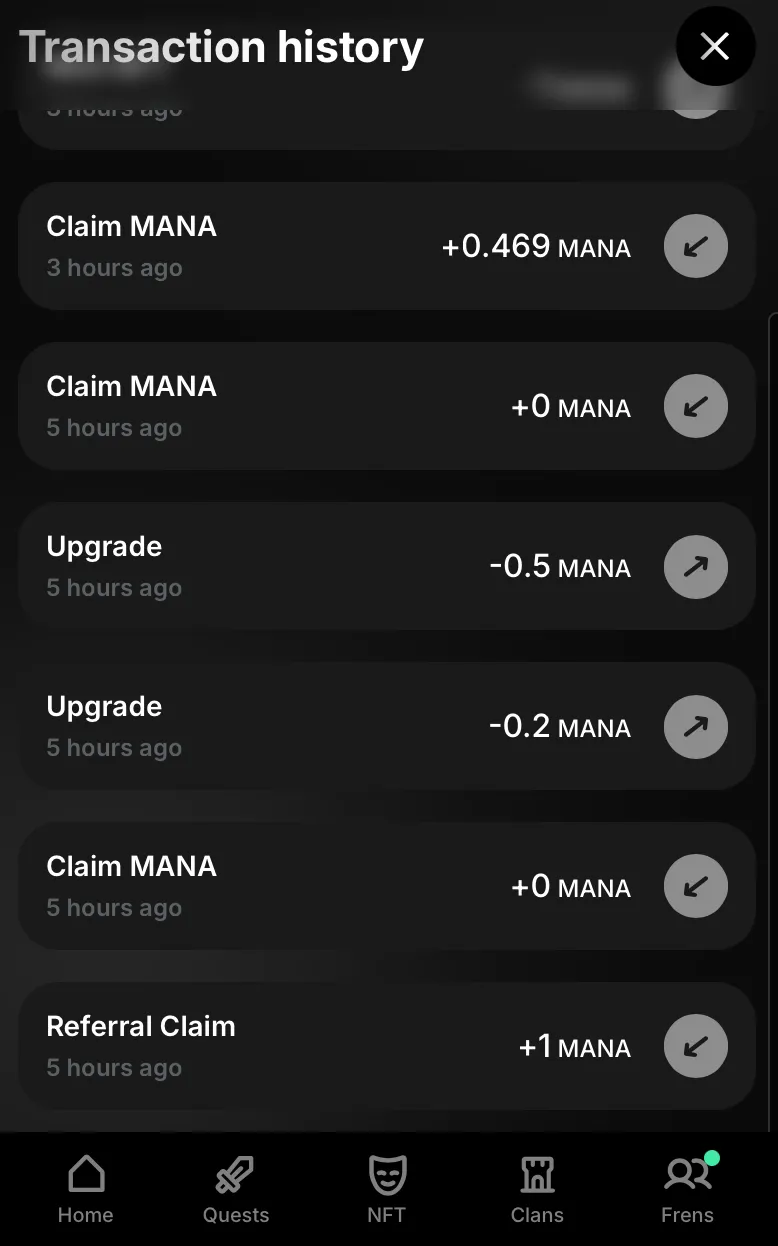Select the Frens people icon with green dot
778x1246 pixels.
click(689, 1173)
